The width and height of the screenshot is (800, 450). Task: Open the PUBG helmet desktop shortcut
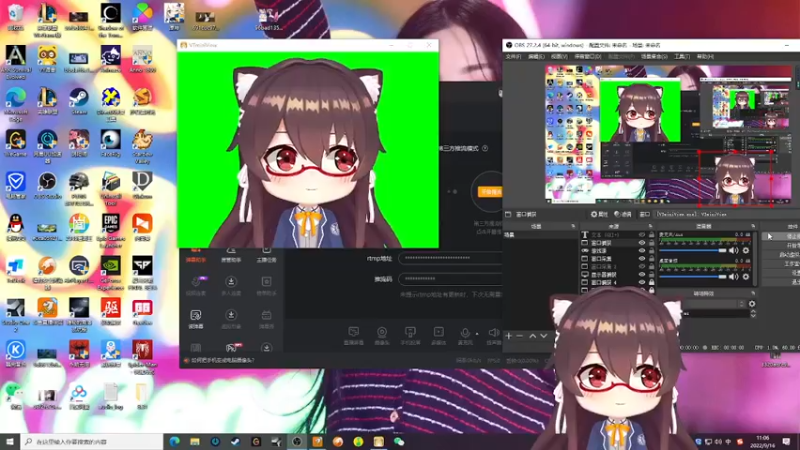pos(79,188)
